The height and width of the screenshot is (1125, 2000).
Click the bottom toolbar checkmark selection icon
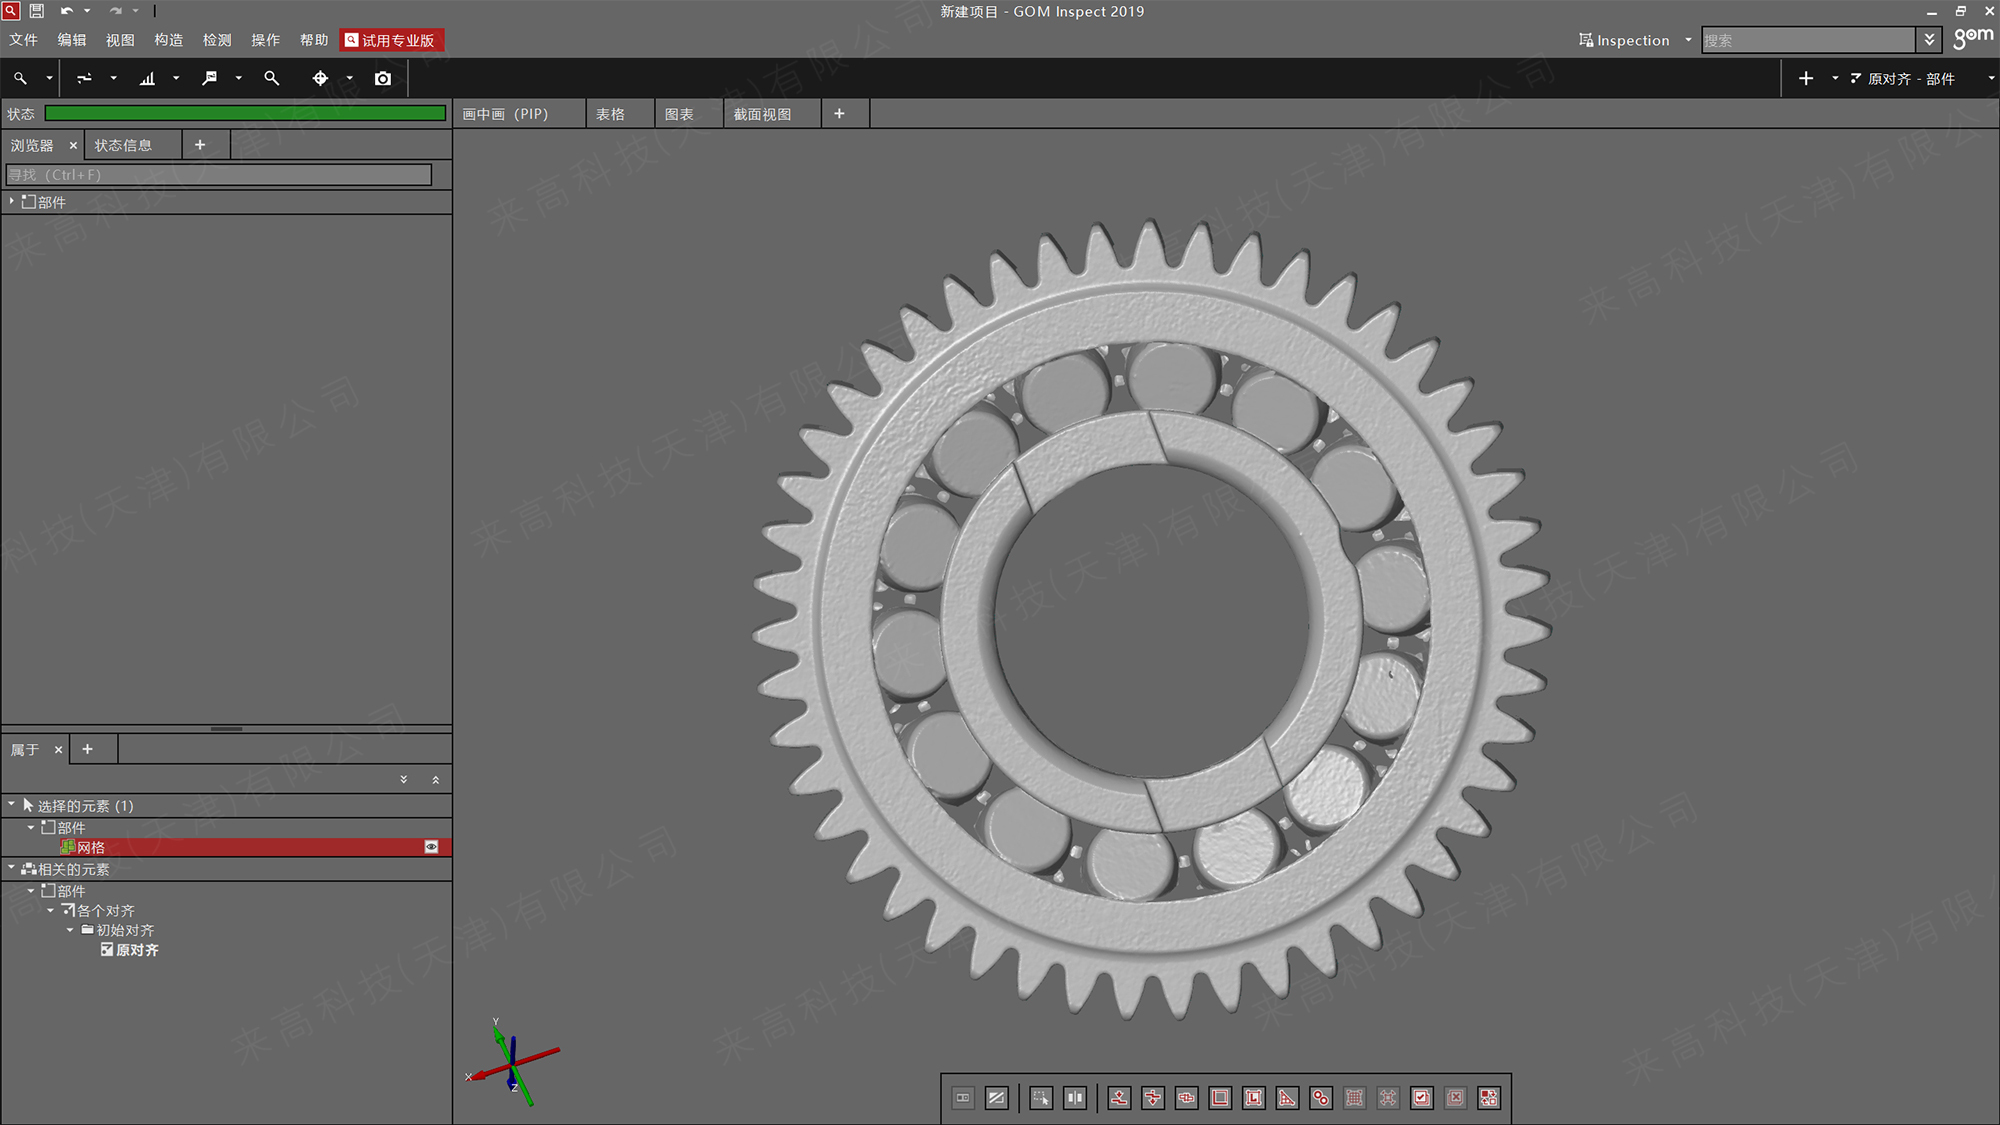tap(1421, 1098)
